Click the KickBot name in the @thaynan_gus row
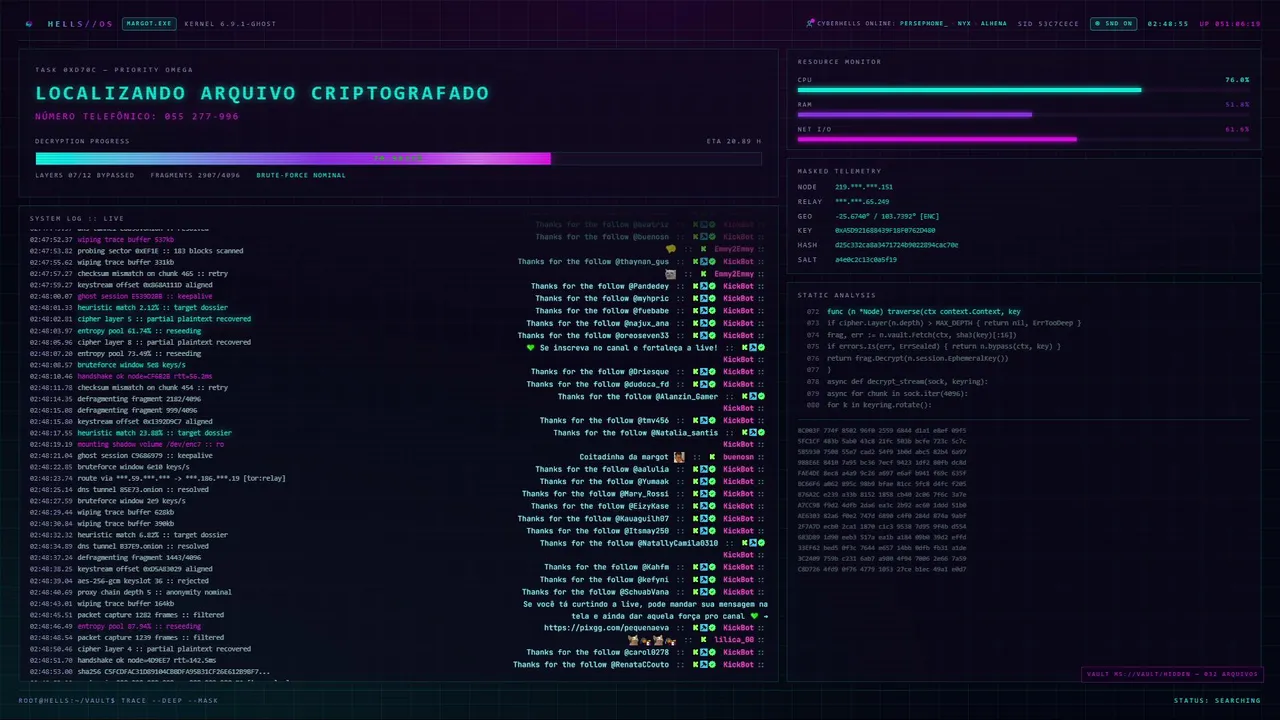 click(x=738, y=262)
